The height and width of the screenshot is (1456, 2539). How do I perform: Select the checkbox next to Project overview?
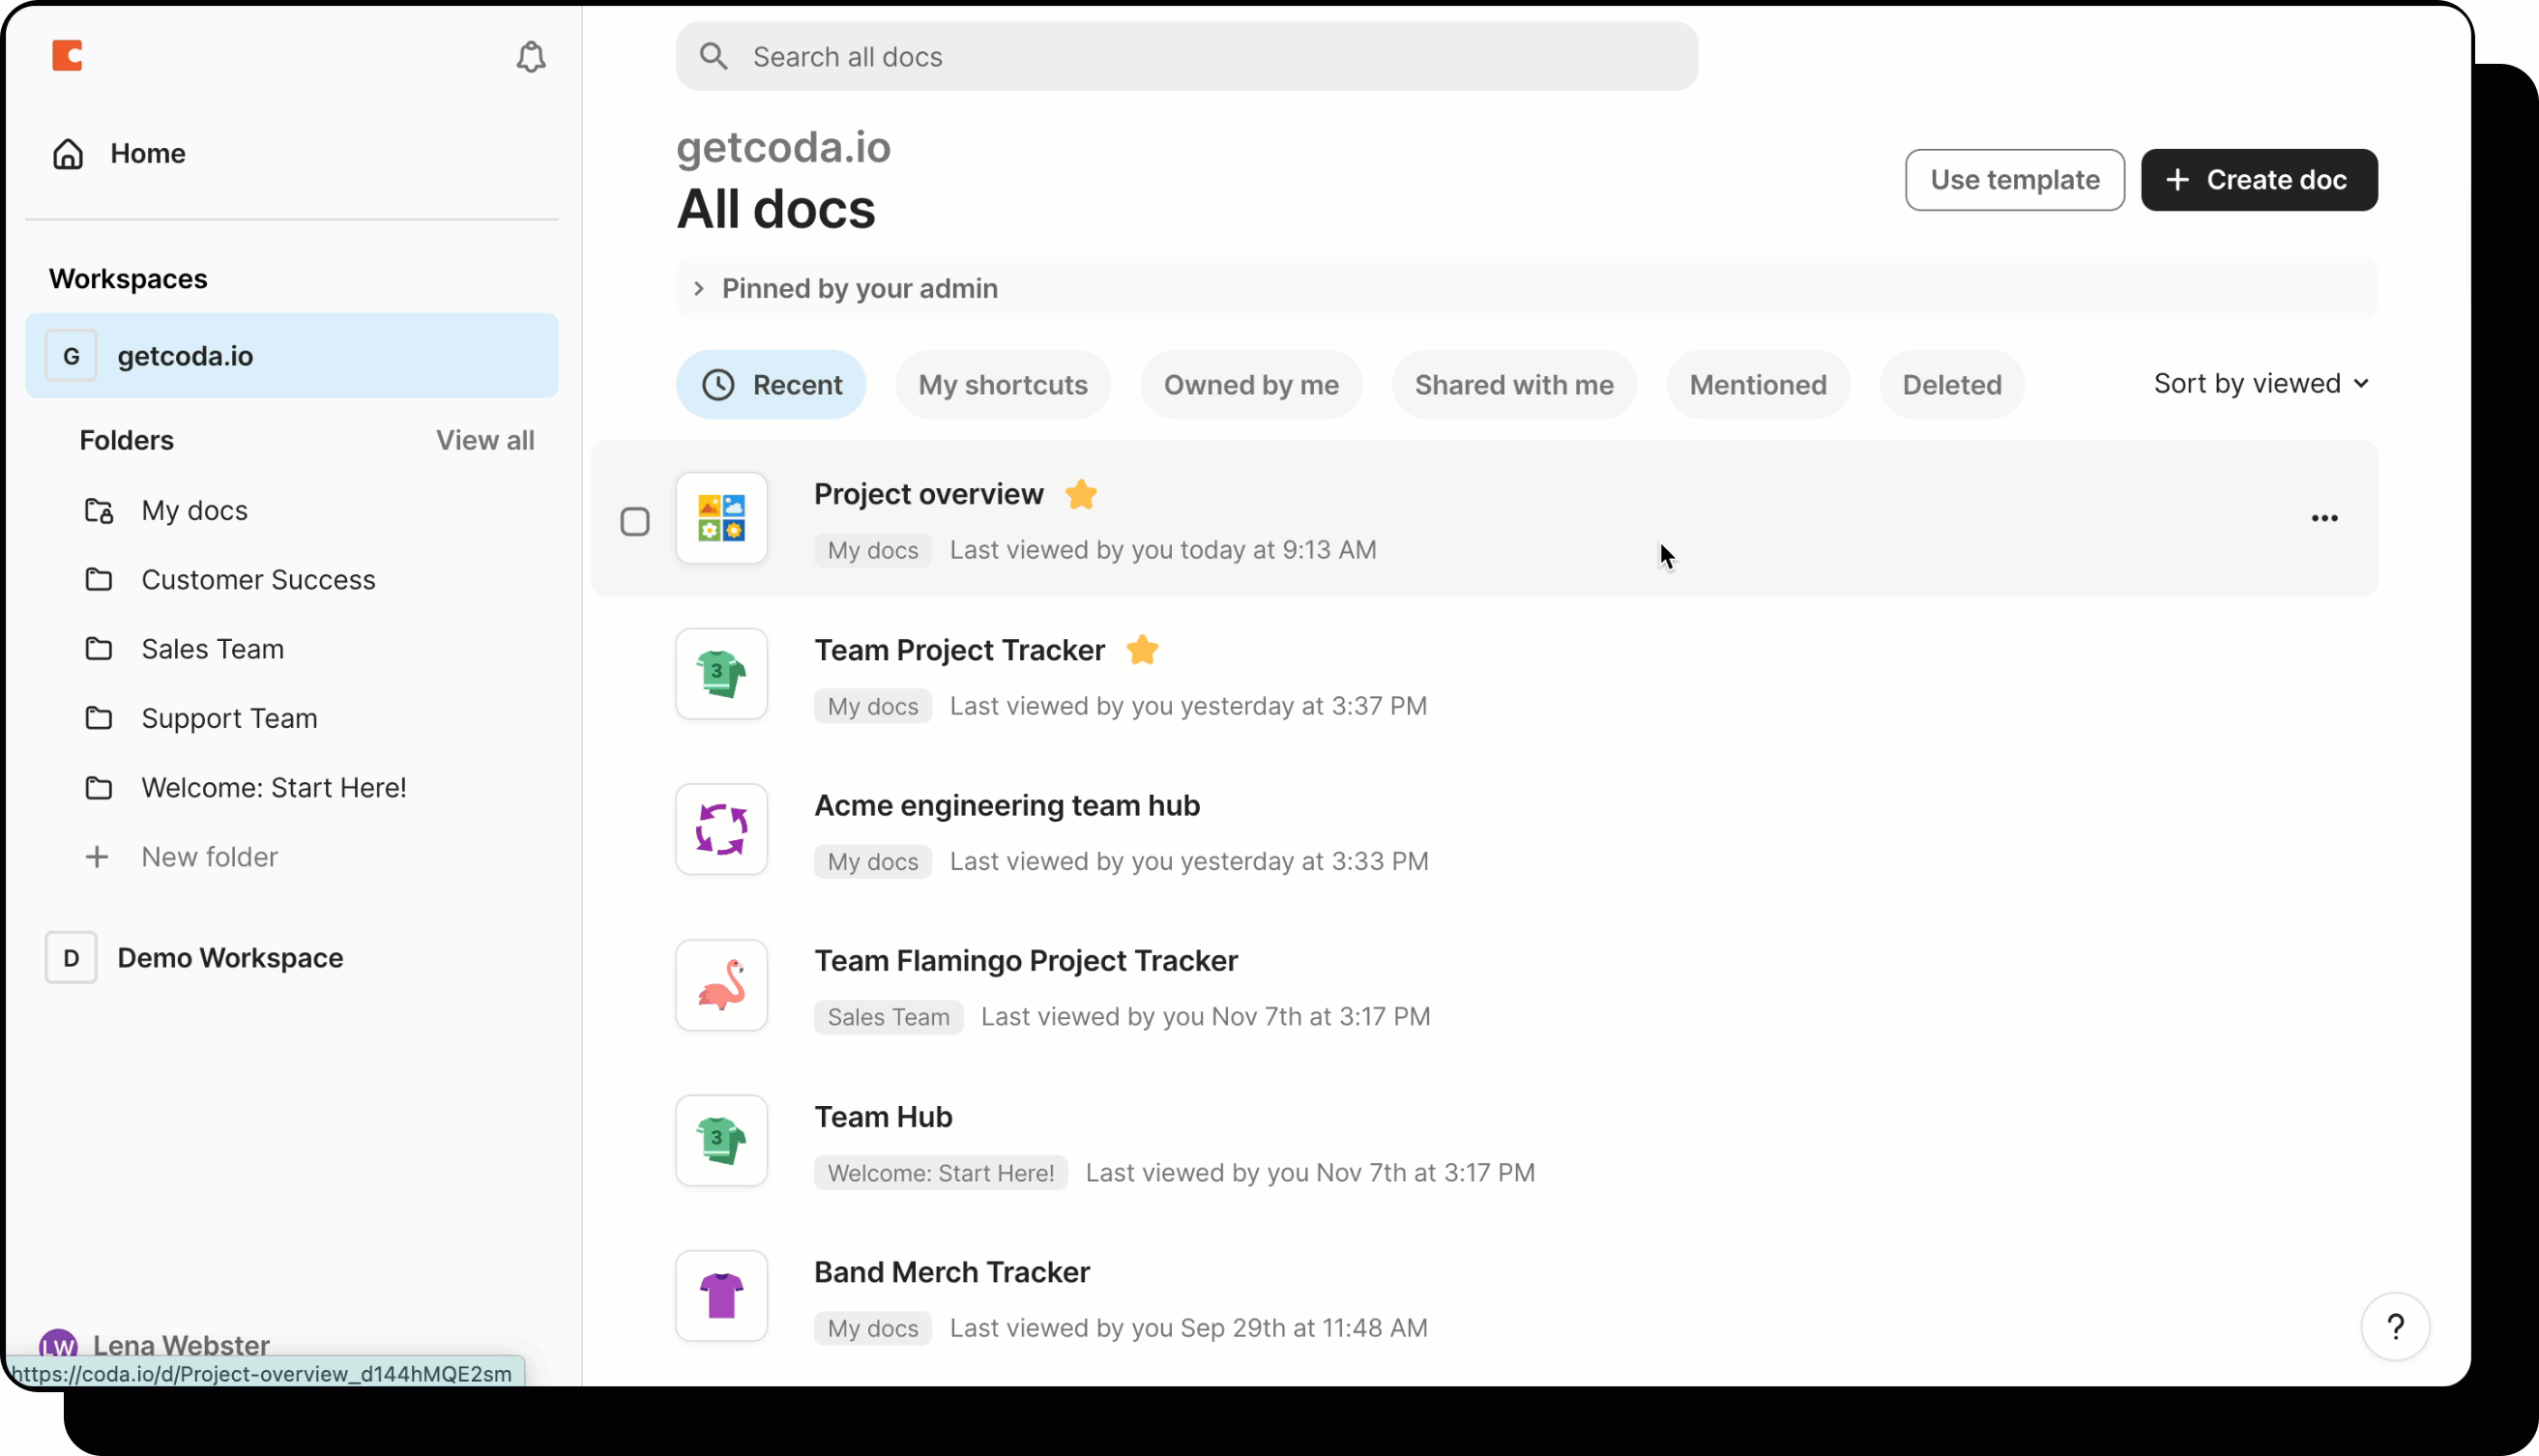point(636,521)
